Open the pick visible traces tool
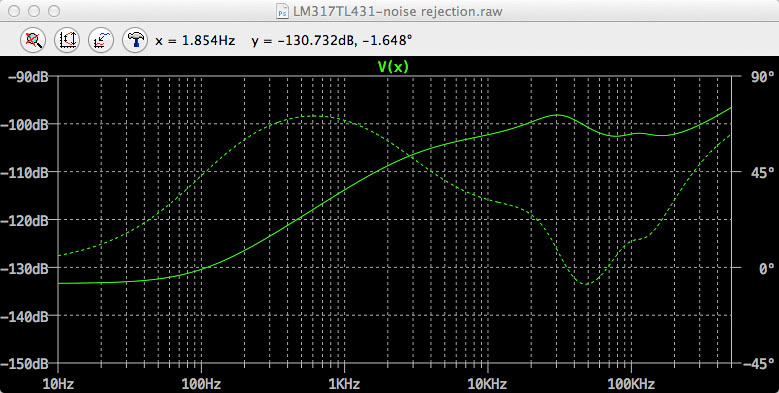 tap(101, 40)
